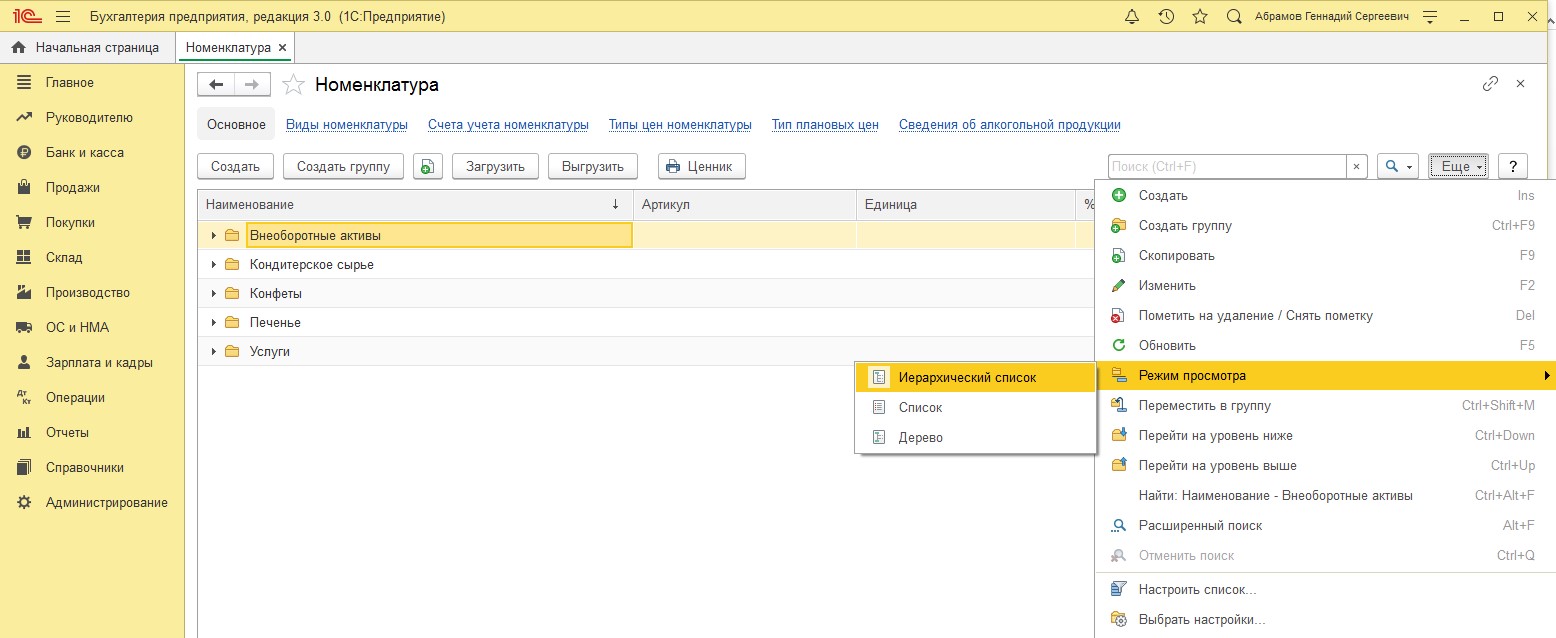Open the main hamburger menu icon
1556x638 pixels.
63,17
